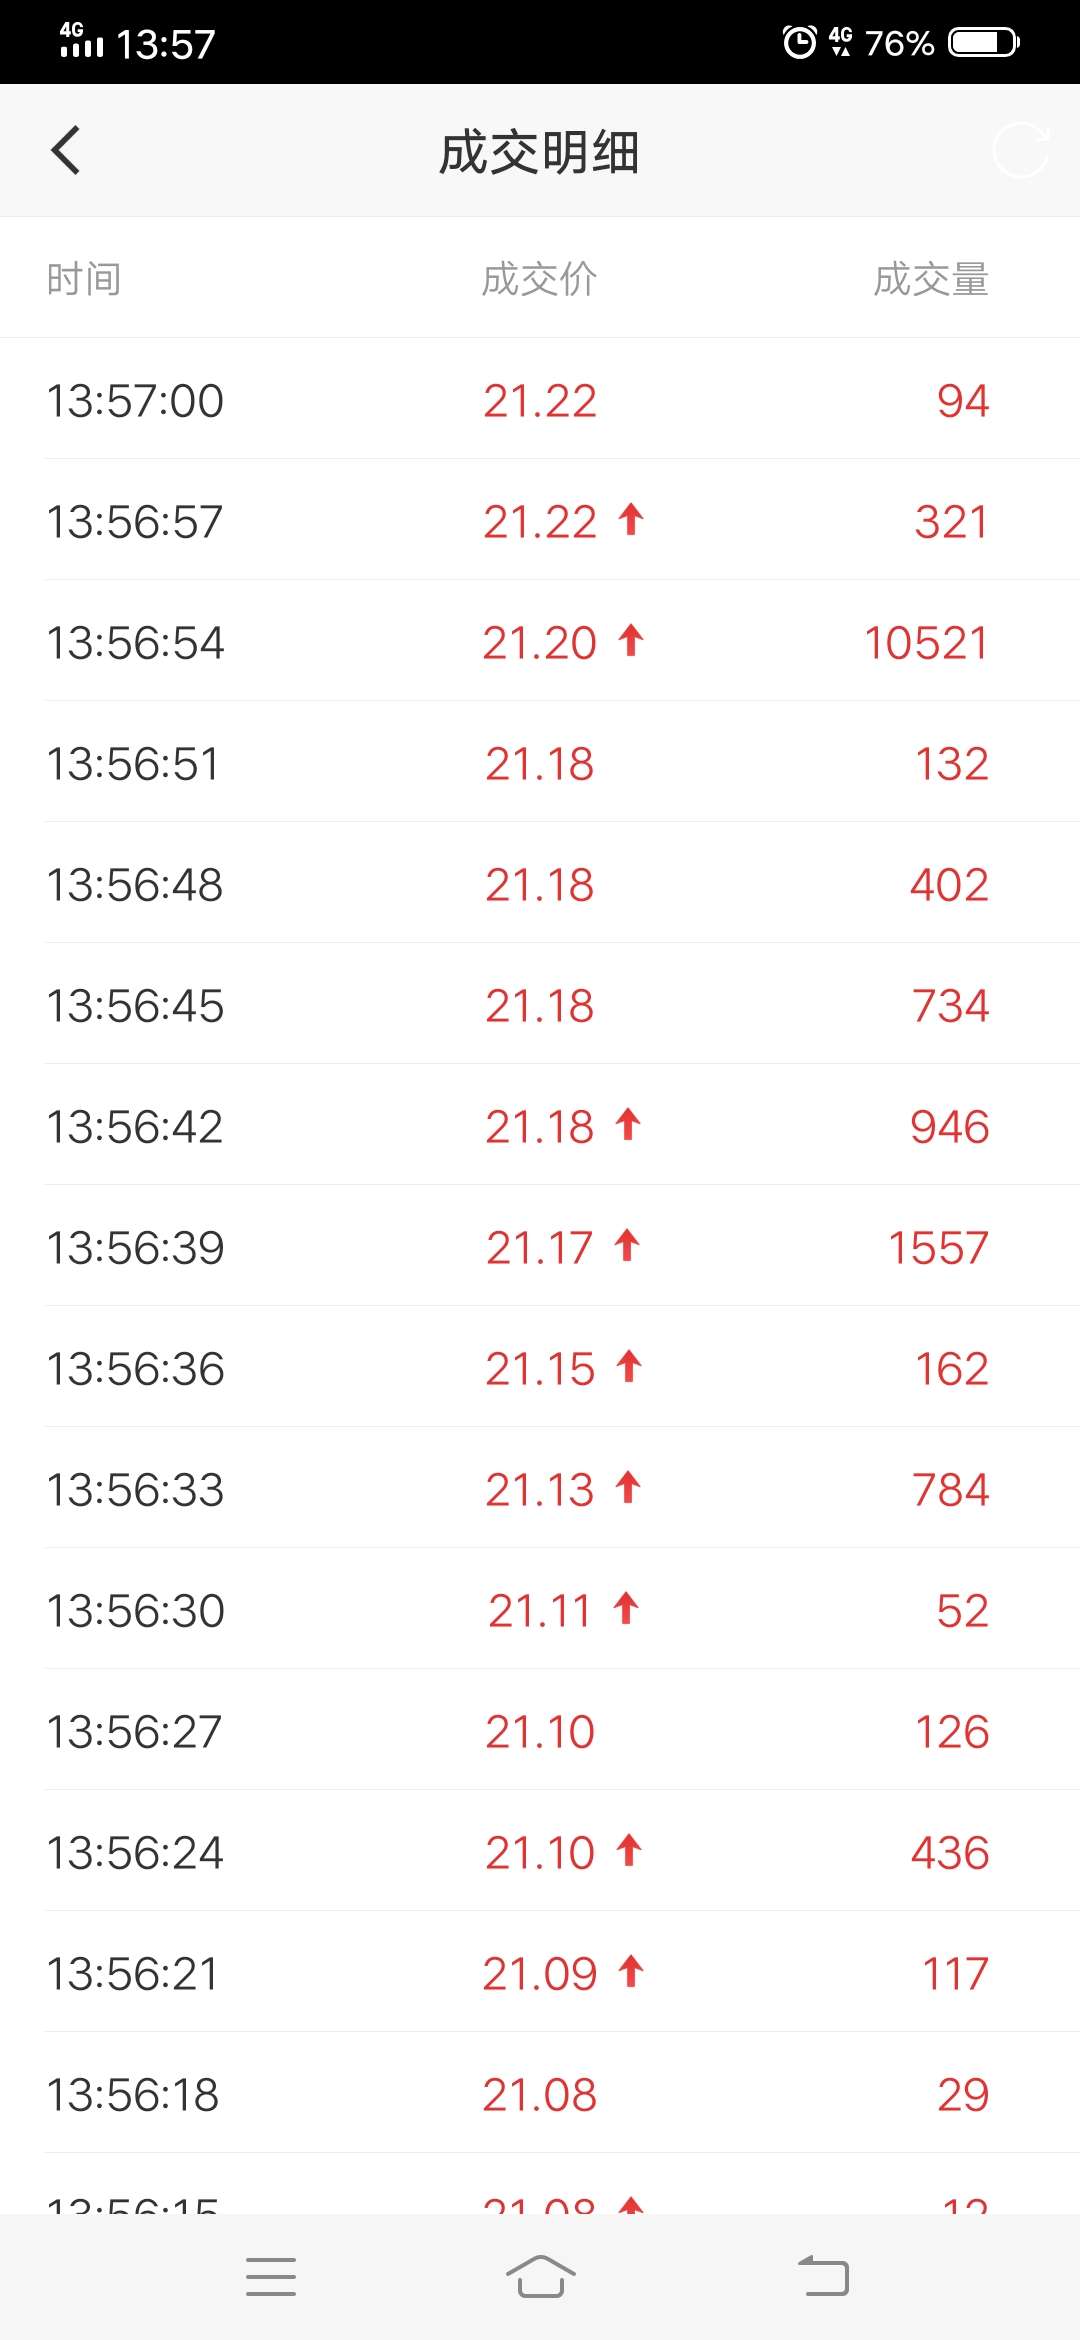1080x2340 pixels.
Task: Tap up arrow beside price 21.20
Action: click(x=630, y=640)
